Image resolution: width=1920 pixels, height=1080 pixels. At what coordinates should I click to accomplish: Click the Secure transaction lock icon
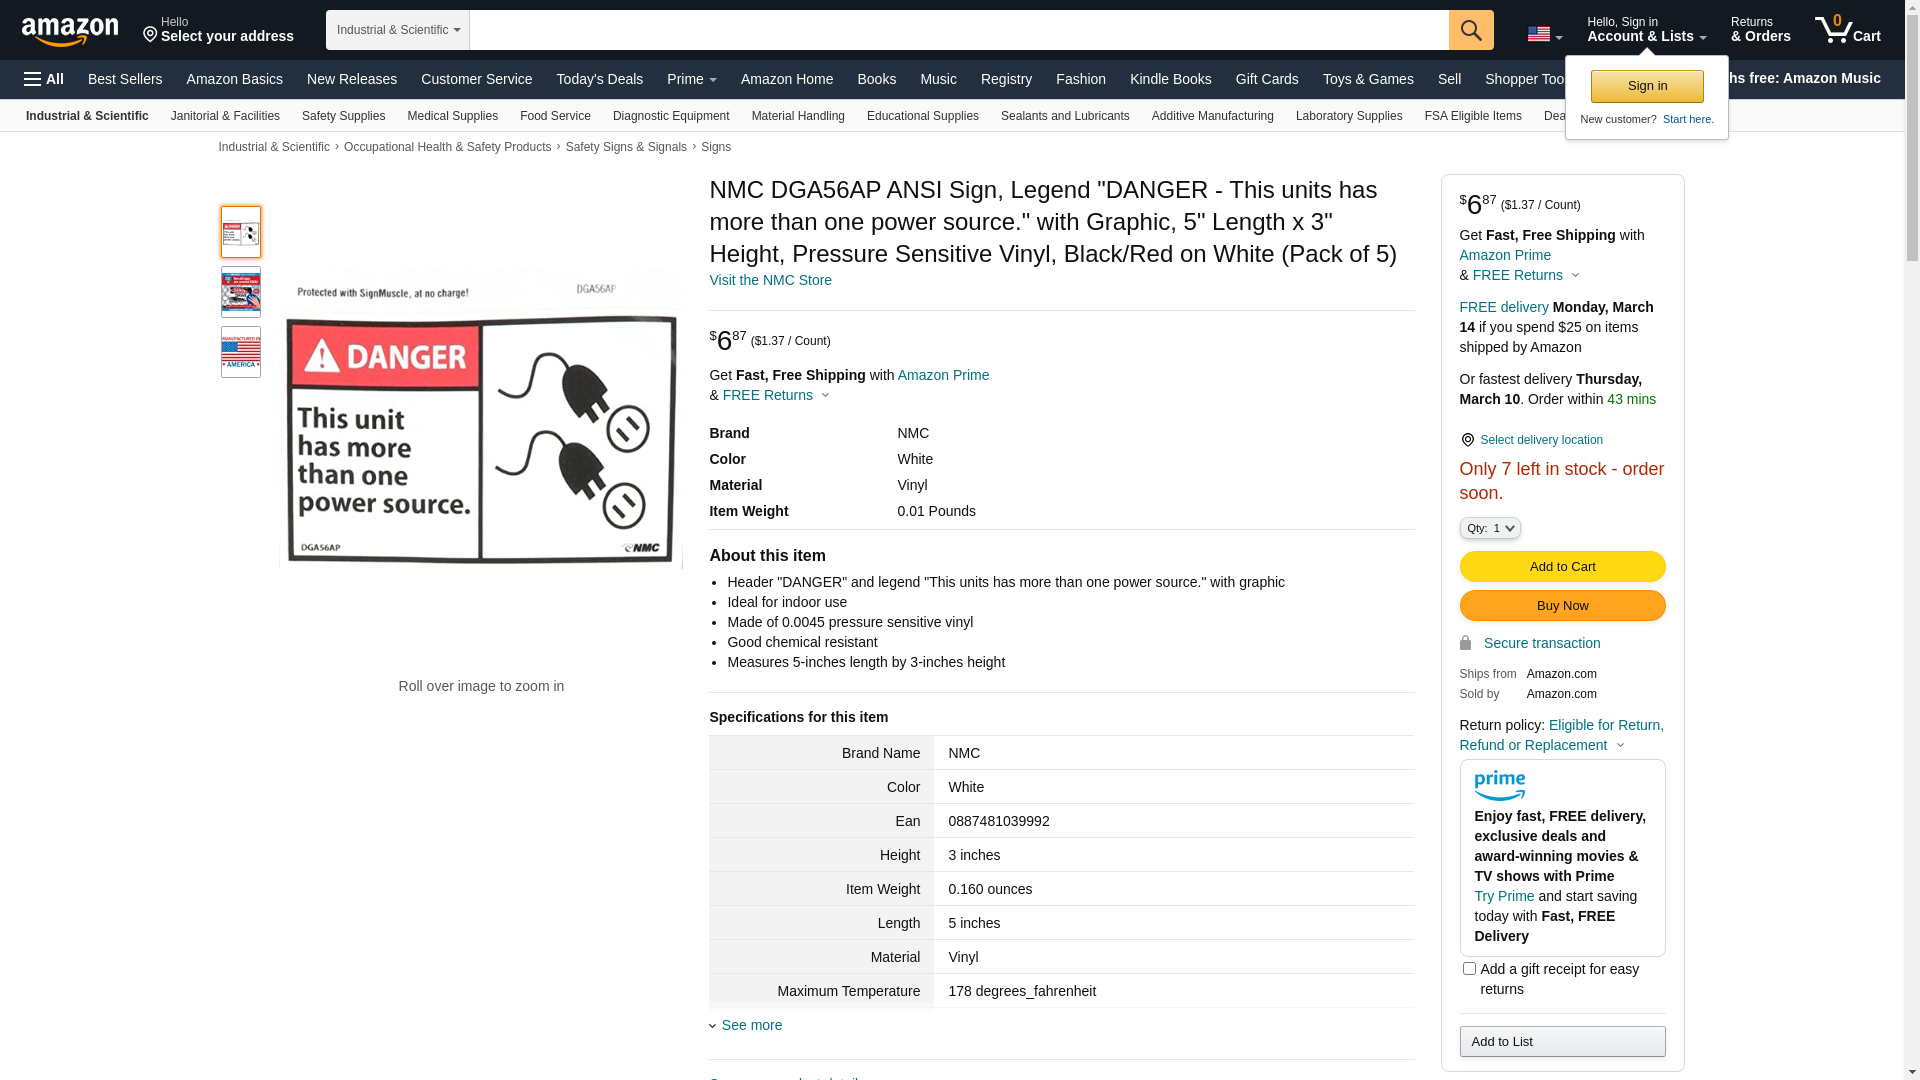[x=1466, y=643]
